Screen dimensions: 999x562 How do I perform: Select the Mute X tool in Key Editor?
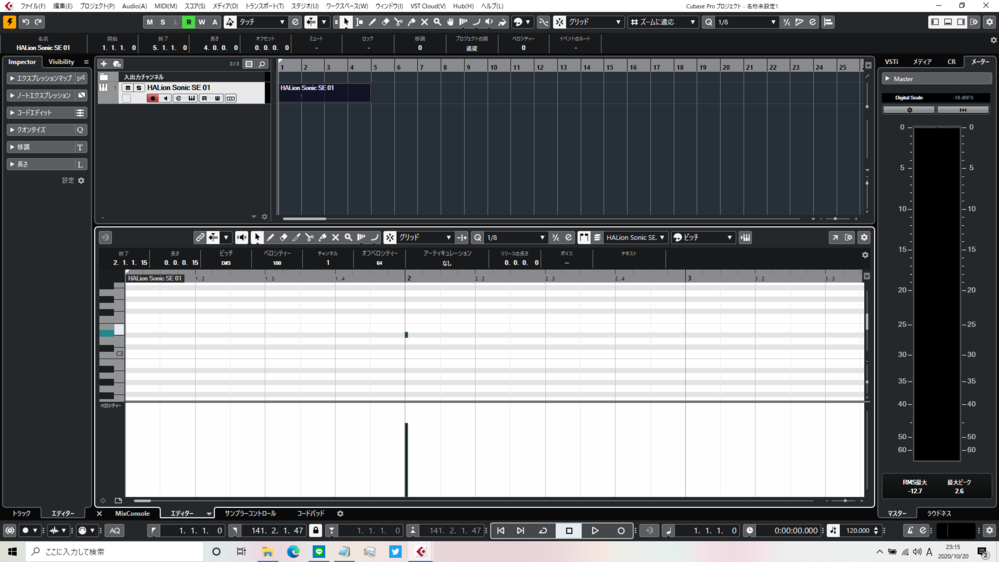pos(335,238)
